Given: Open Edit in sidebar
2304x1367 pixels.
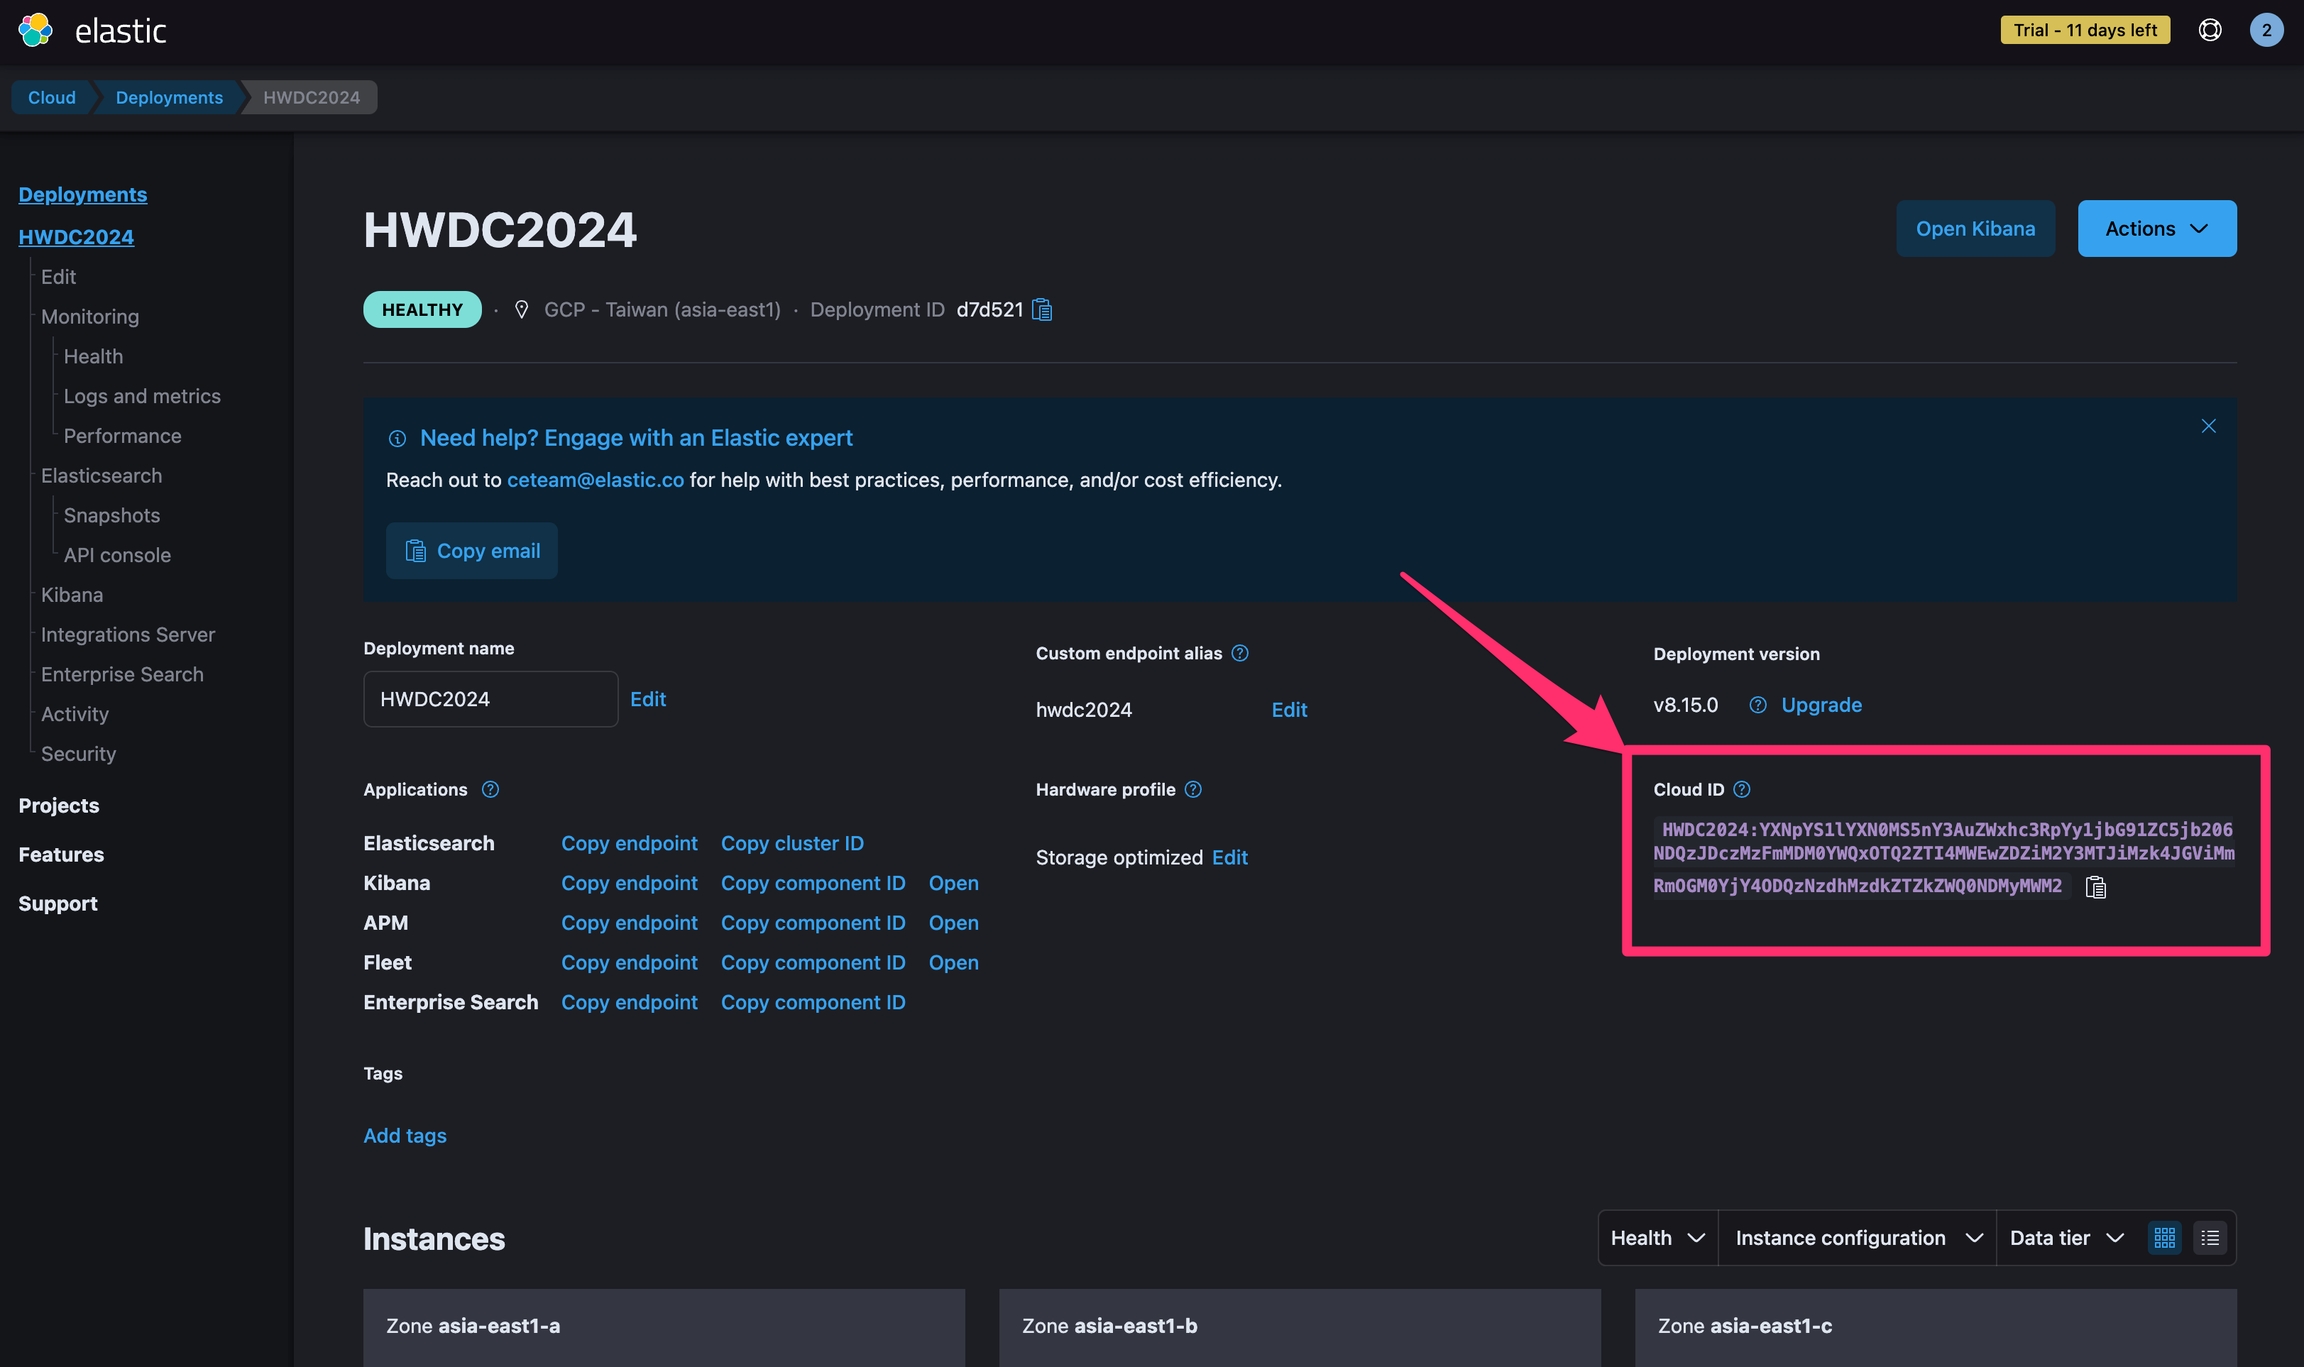Looking at the screenshot, I should tap(58, 276).
